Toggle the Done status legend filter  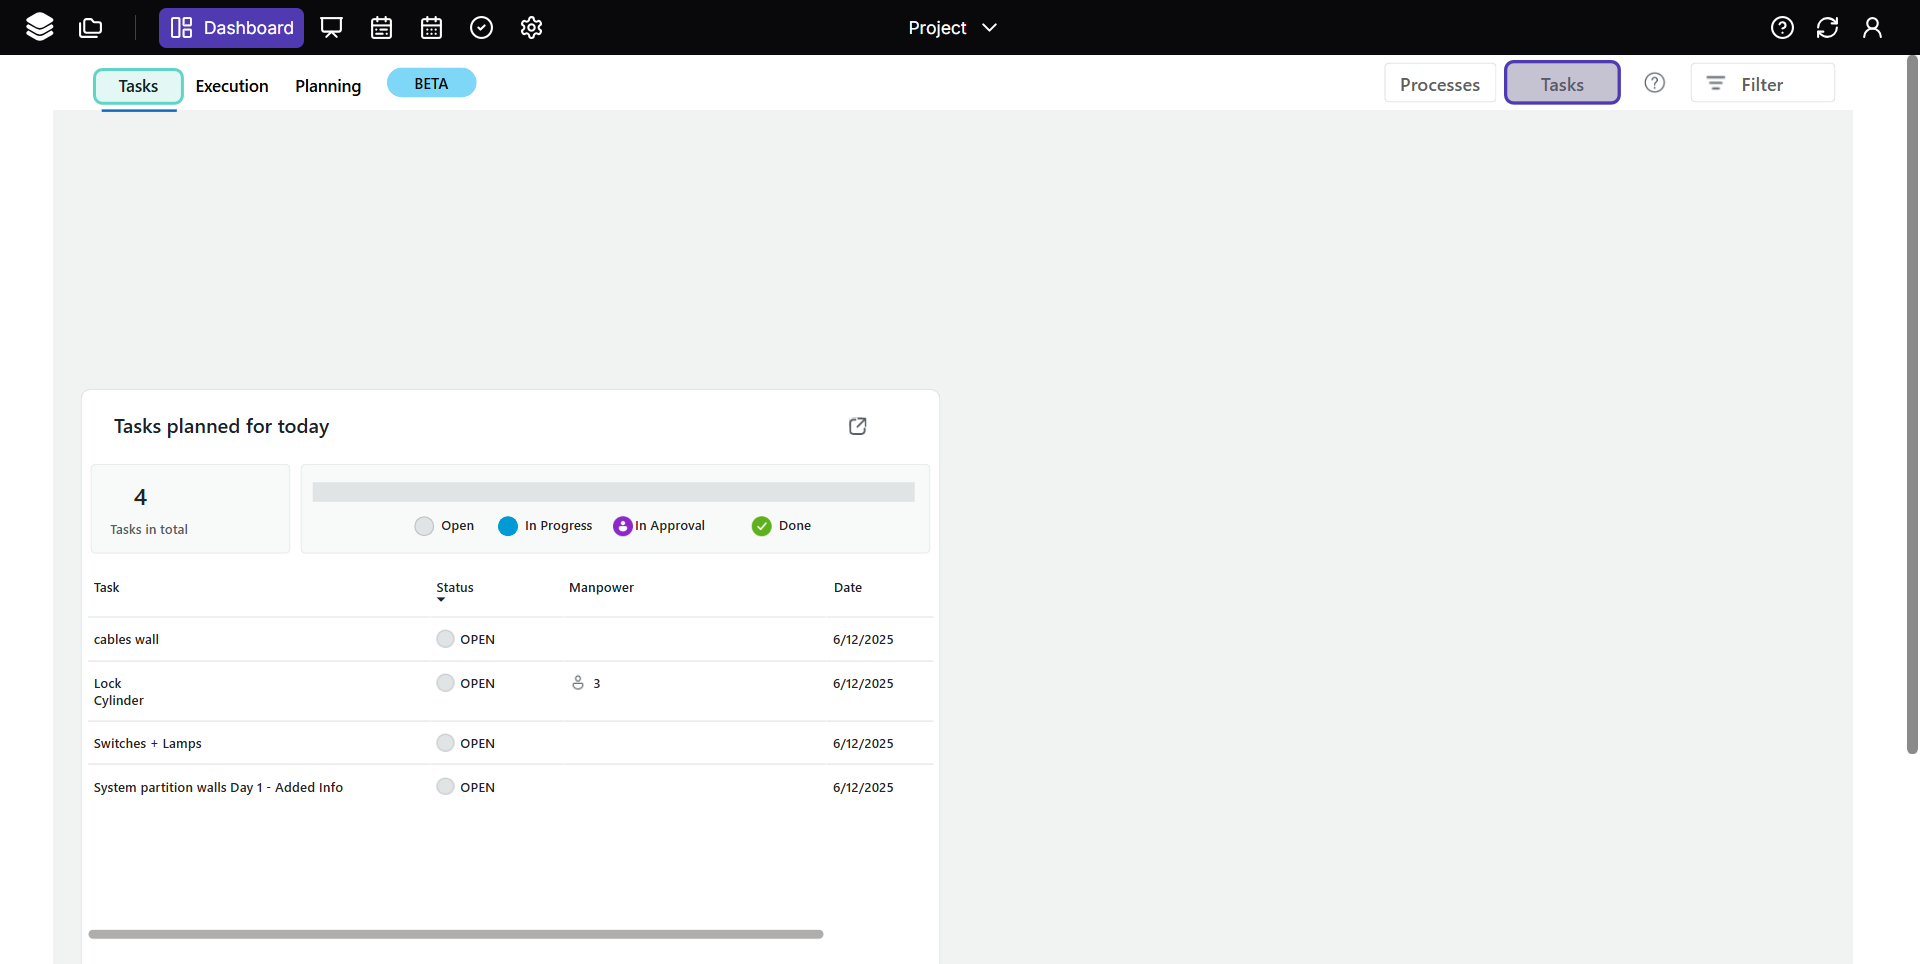pyautogui.click(x=781, y=526)
